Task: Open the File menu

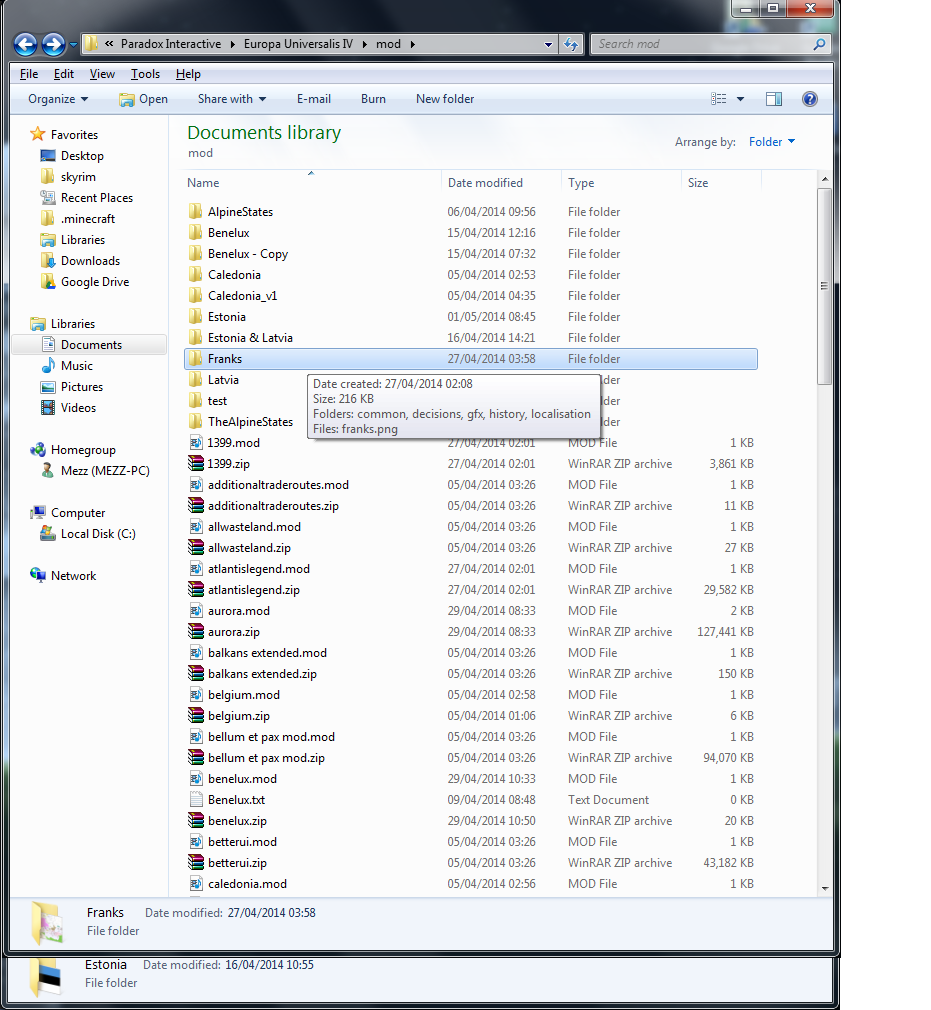Action: (29, 74)
